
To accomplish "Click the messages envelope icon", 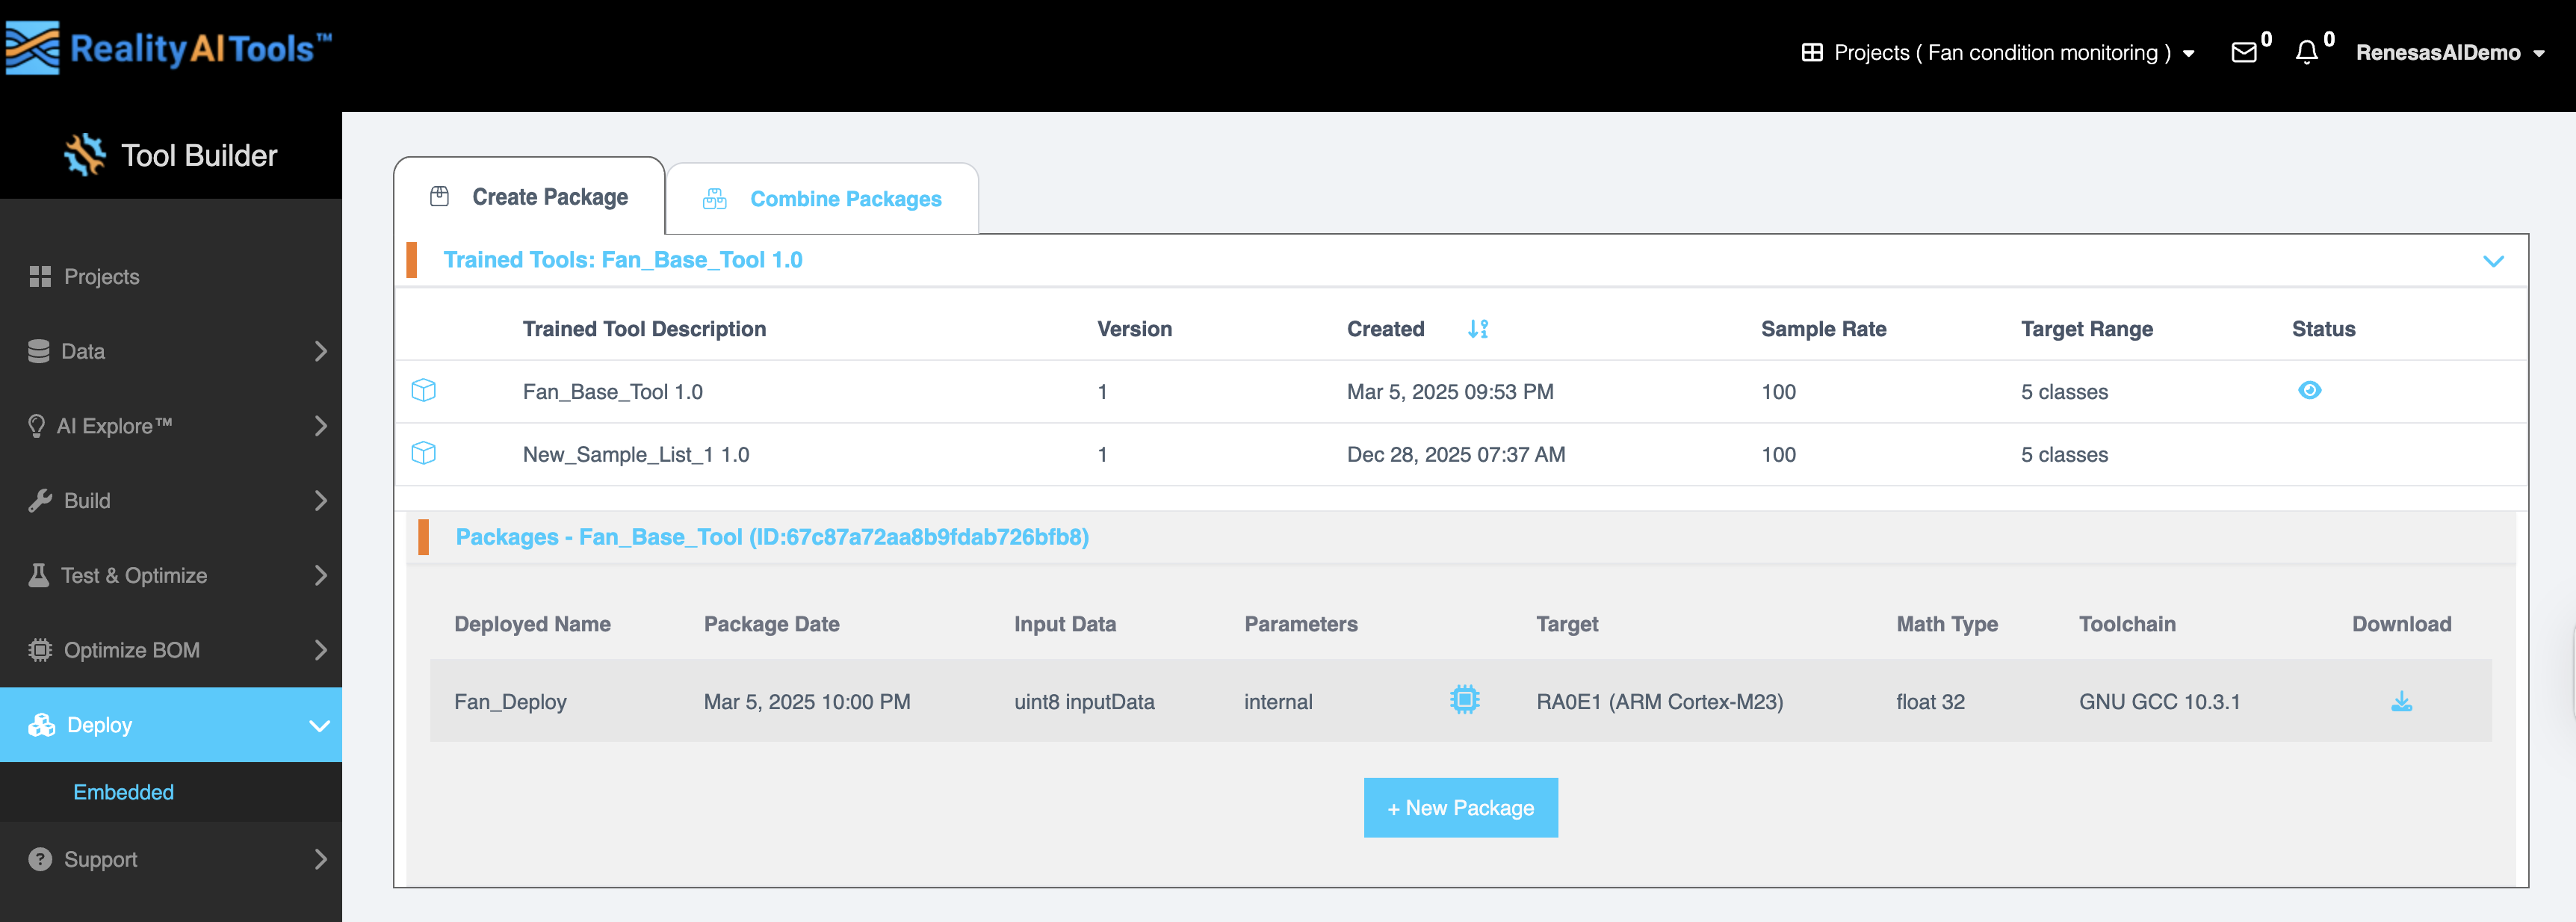I will (2246, 52).
